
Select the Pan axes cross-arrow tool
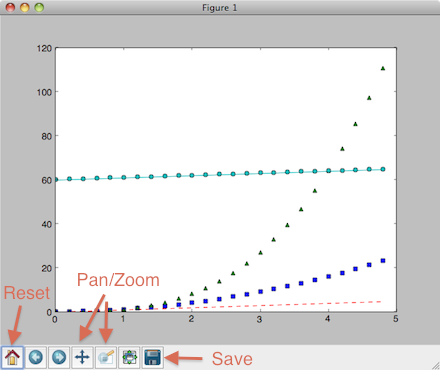82,357
